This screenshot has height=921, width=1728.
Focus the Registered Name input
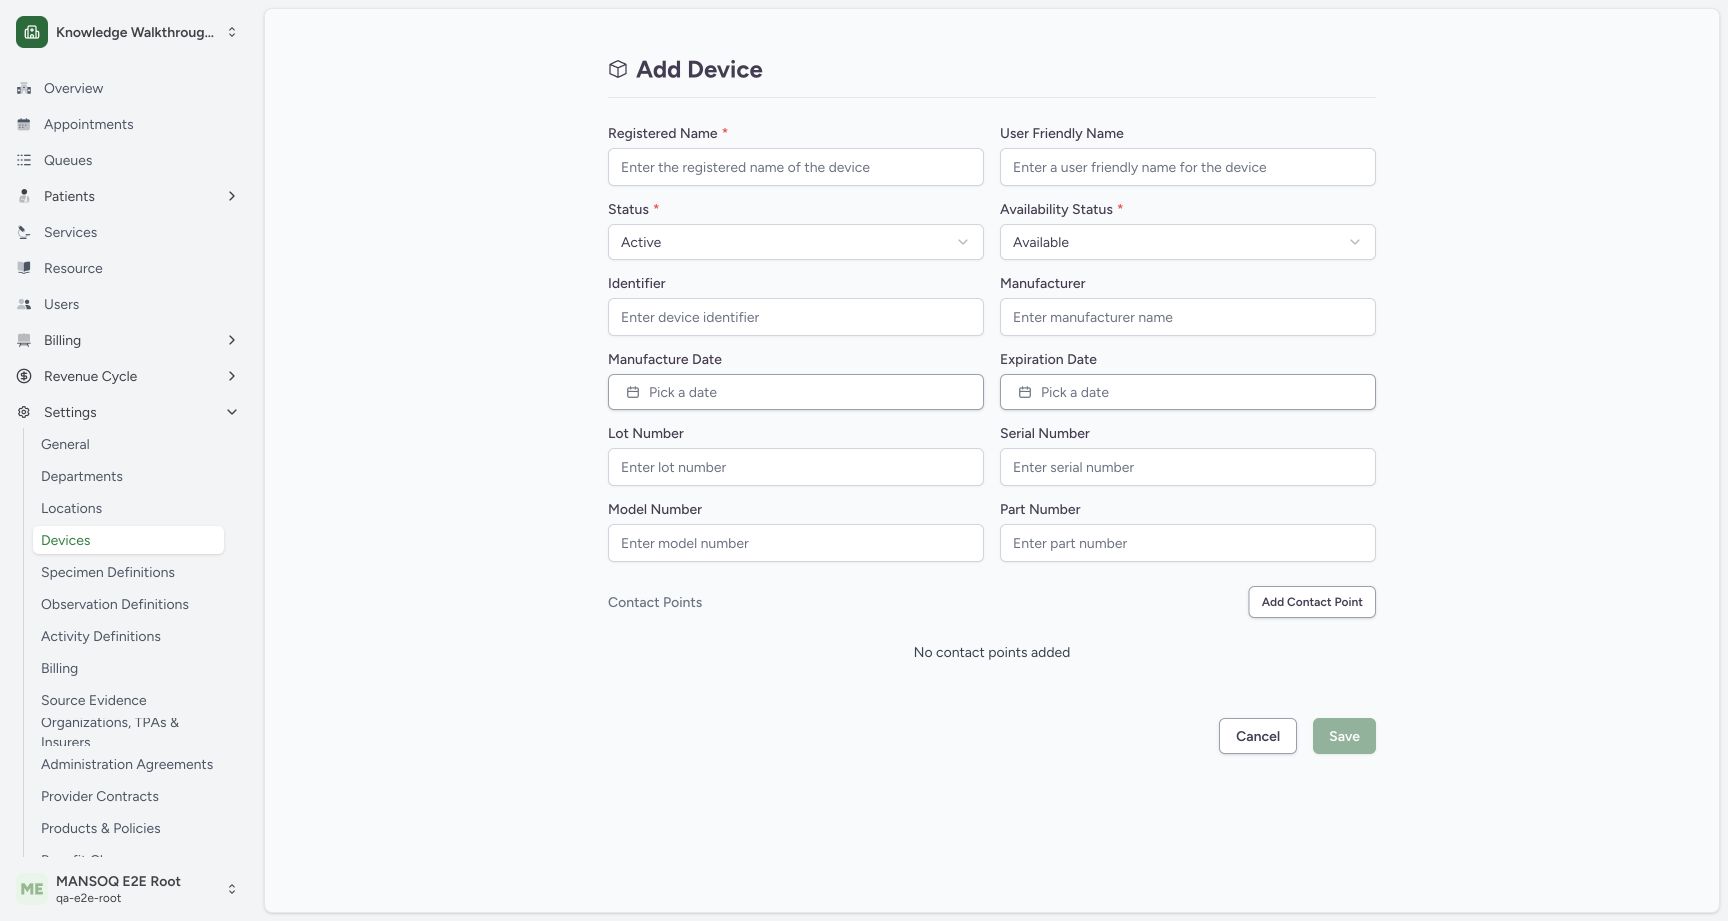pyautogui.click(x=796, y=167)
